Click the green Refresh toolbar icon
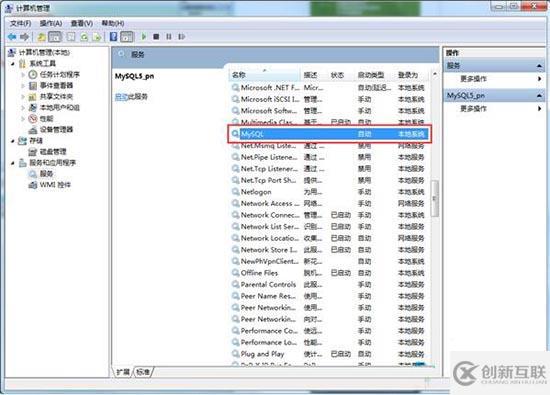Screen dimensions: 550x395 [x=84, y=36]
